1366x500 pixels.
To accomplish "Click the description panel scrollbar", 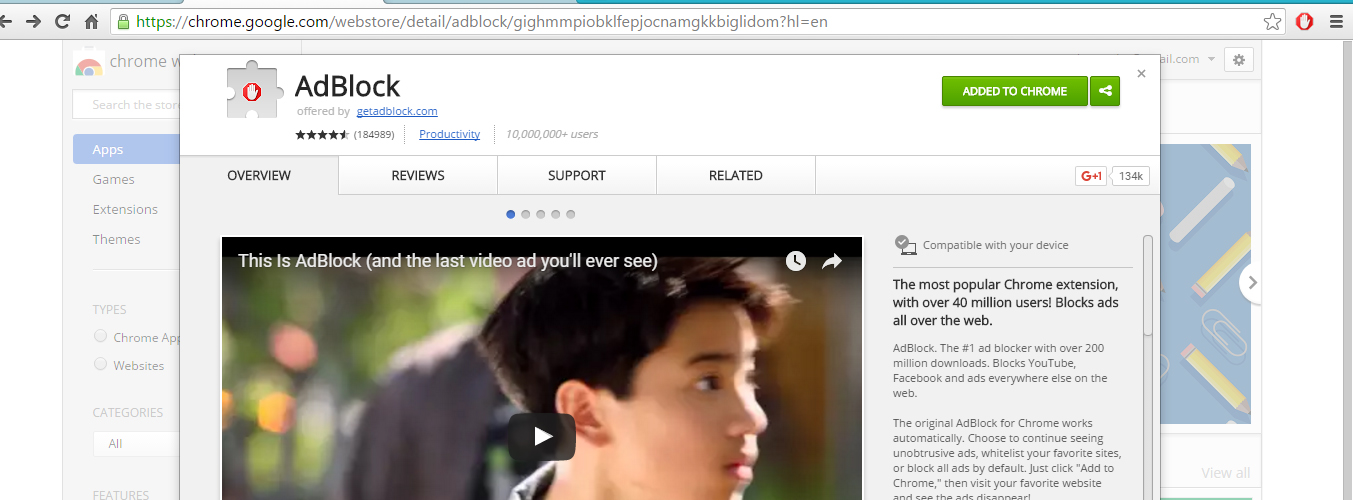I will tap(1148, 285).
